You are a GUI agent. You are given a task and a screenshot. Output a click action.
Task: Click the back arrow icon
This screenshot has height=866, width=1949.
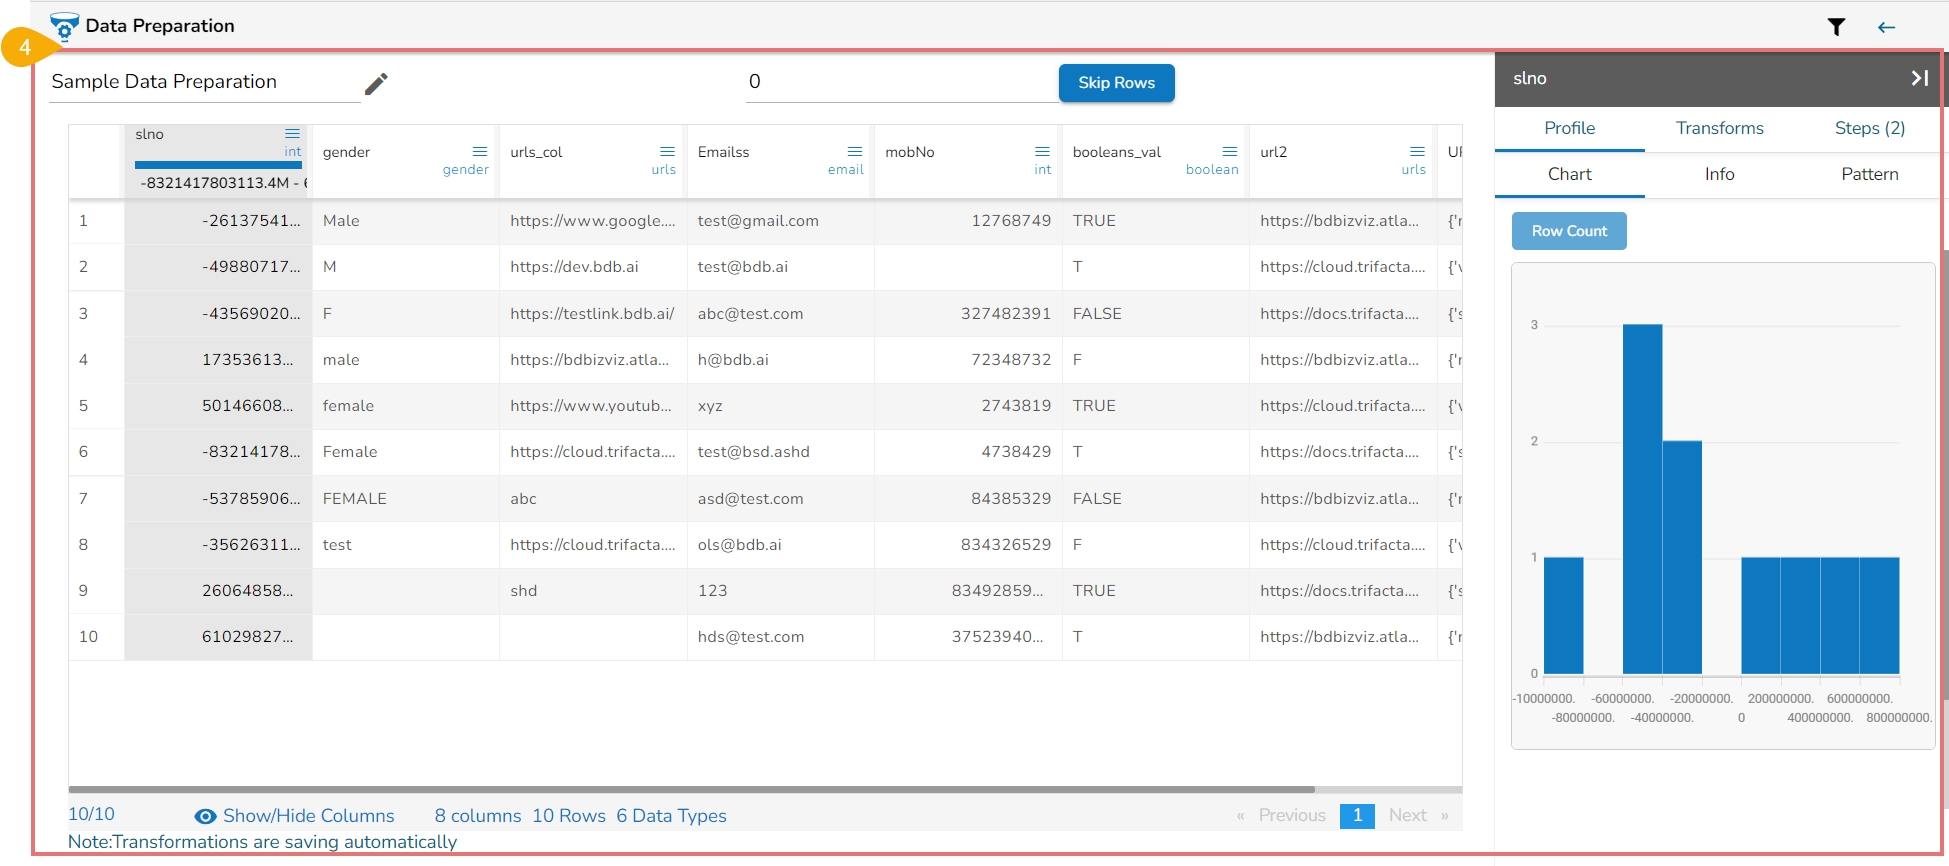tap(1886, 27)
